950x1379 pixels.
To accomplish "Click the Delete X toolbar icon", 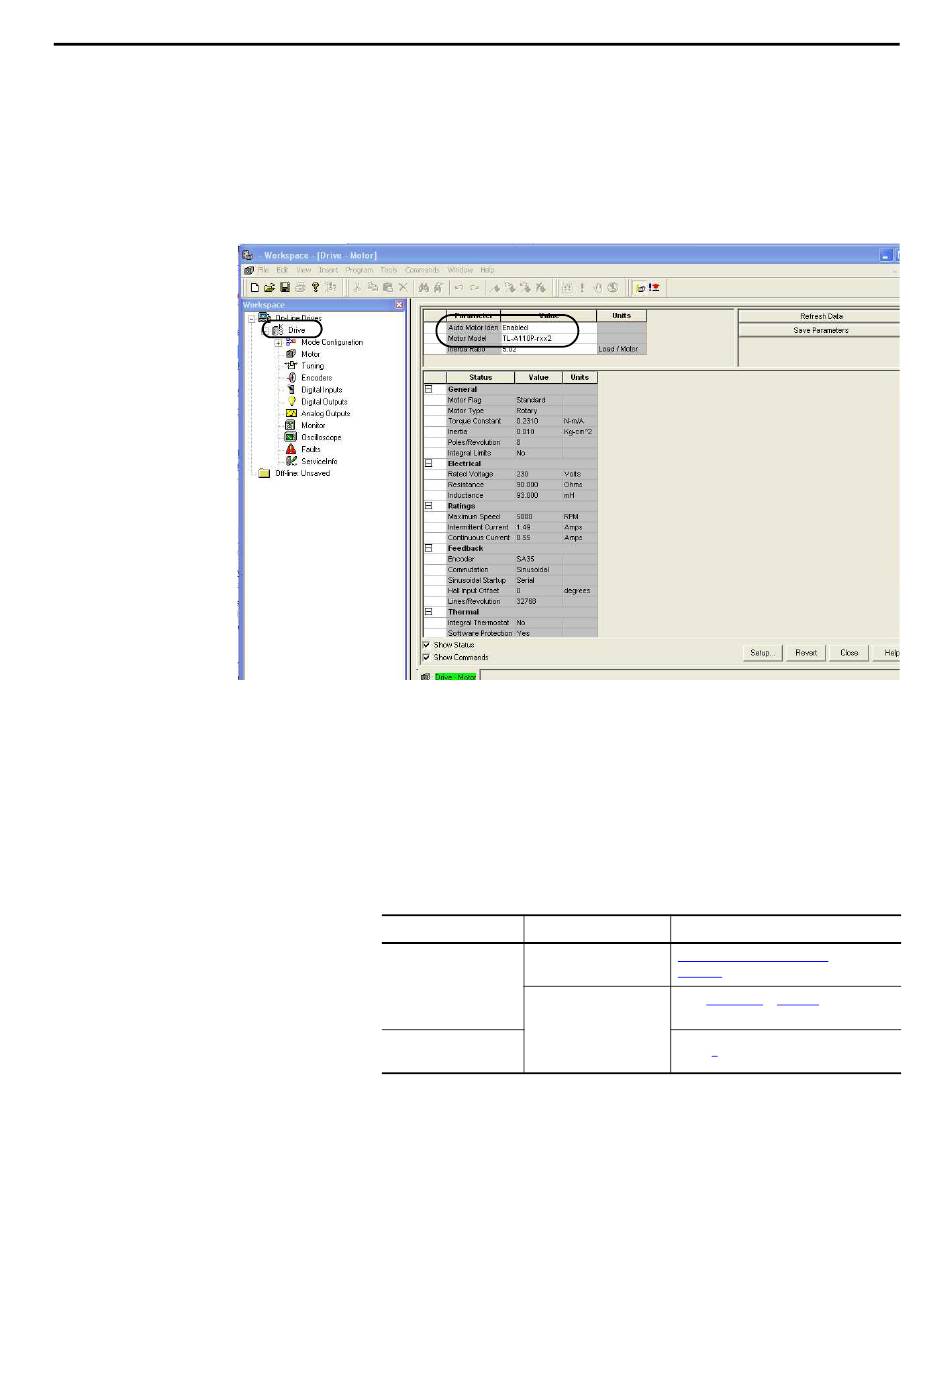I will pos(403,288).
